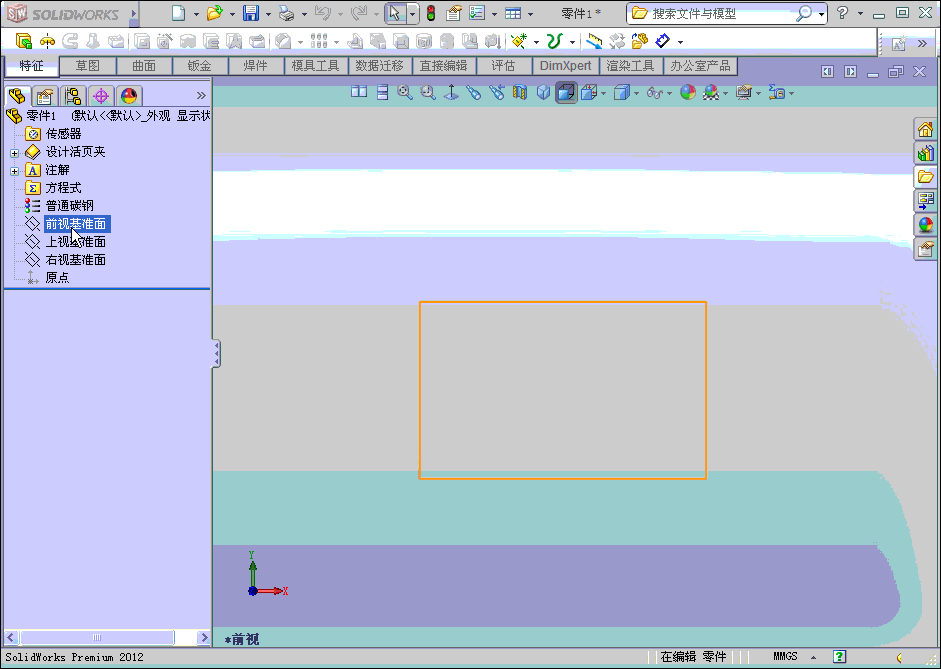
Task: Expand the 注解 tree node
Action: [x=14, y=171]
